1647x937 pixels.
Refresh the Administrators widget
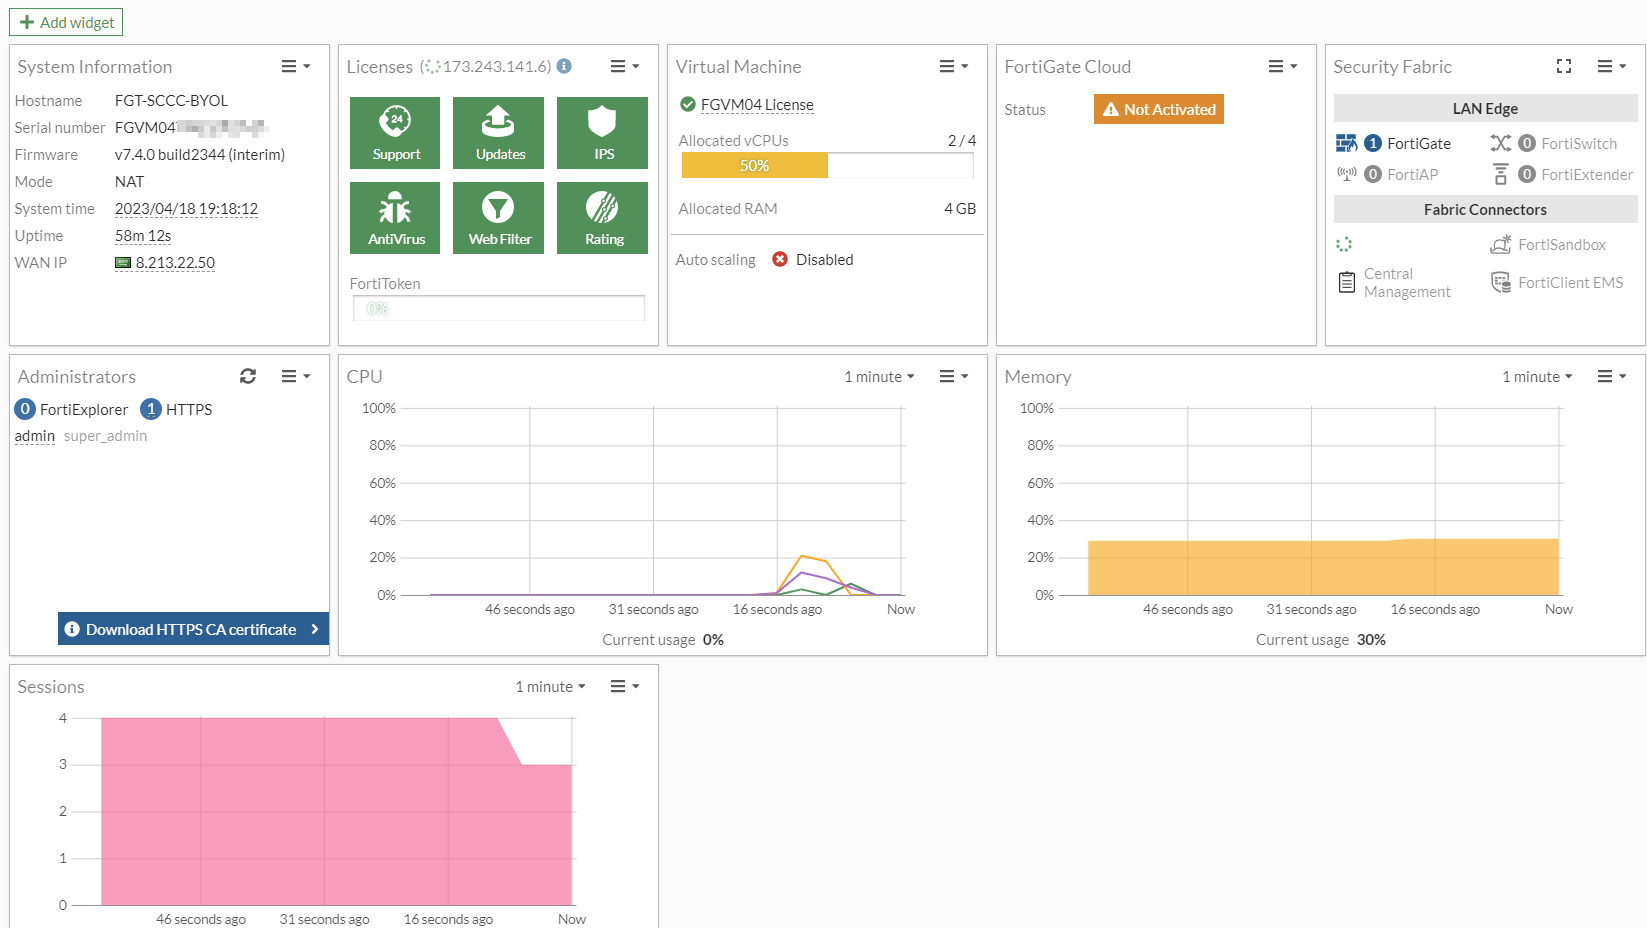click(x=248, y=376)
